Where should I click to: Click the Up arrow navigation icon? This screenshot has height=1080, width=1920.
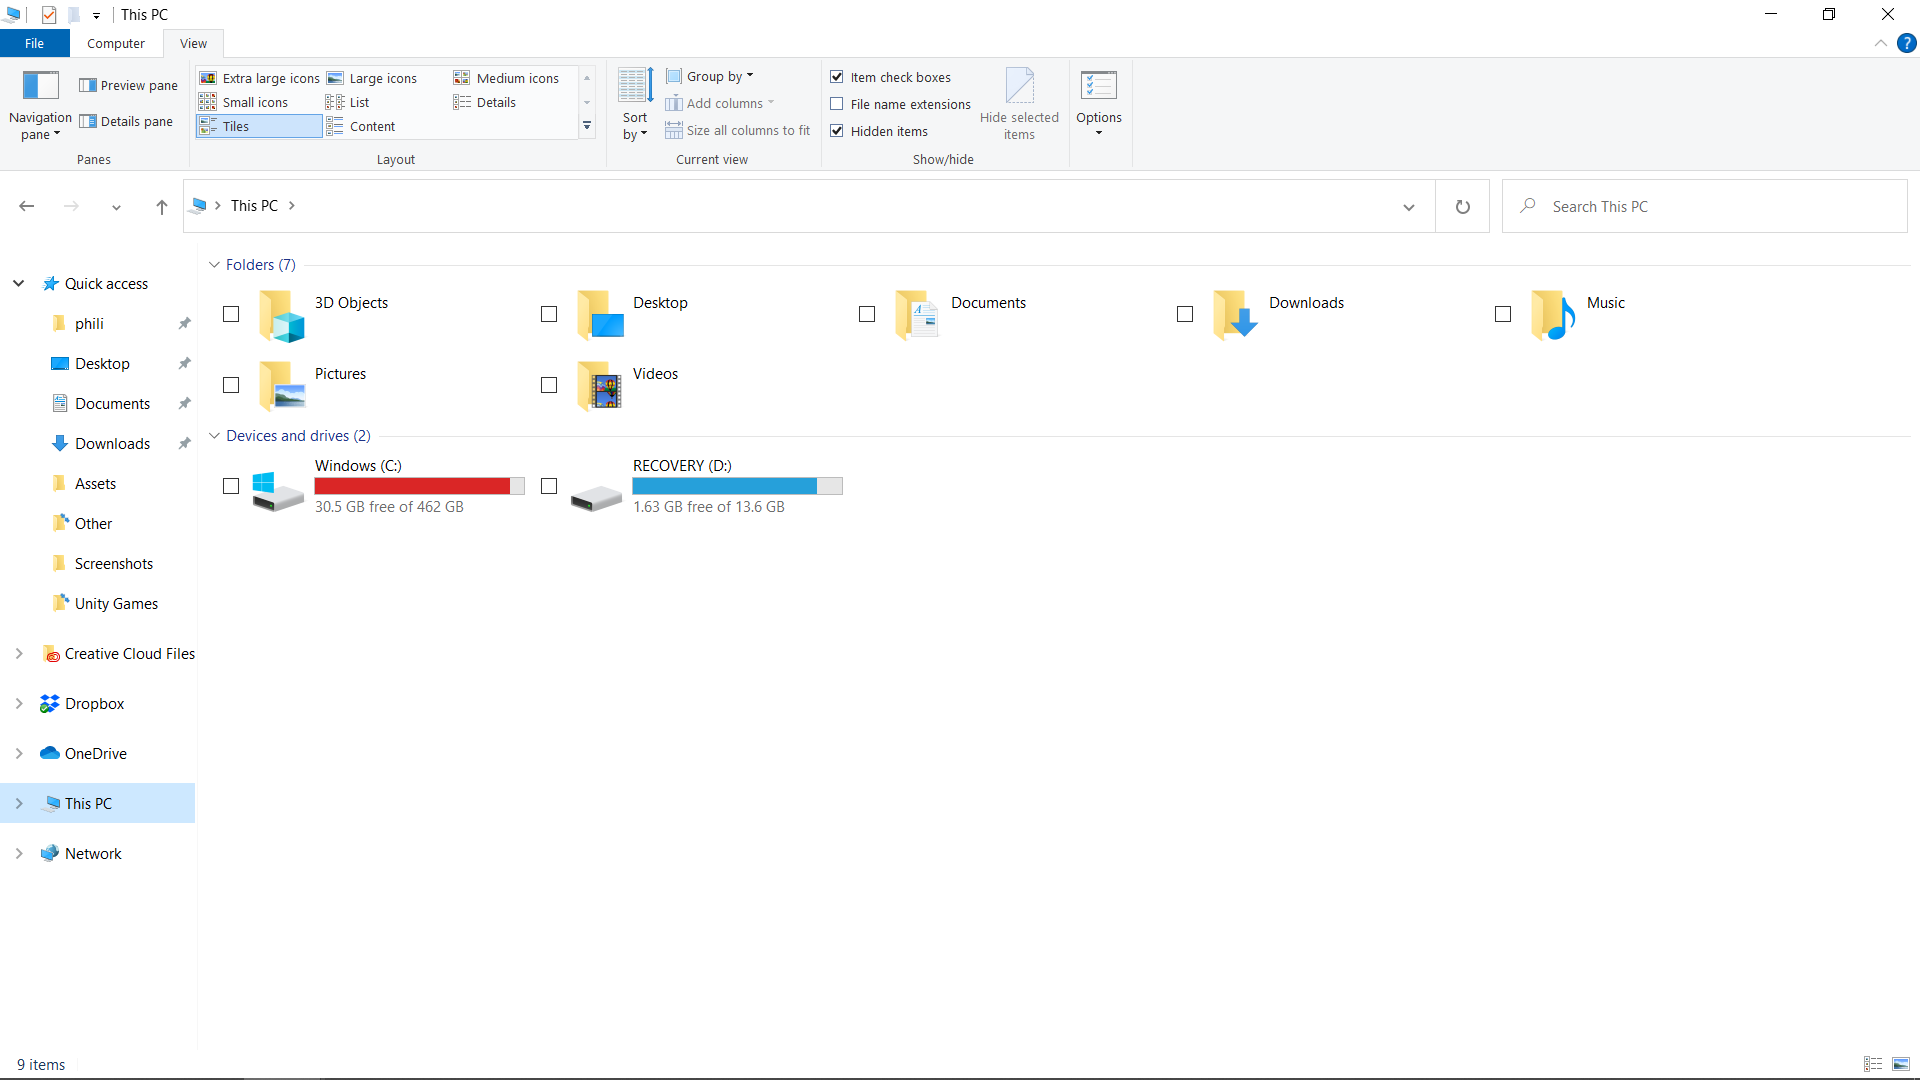point(161,207)
